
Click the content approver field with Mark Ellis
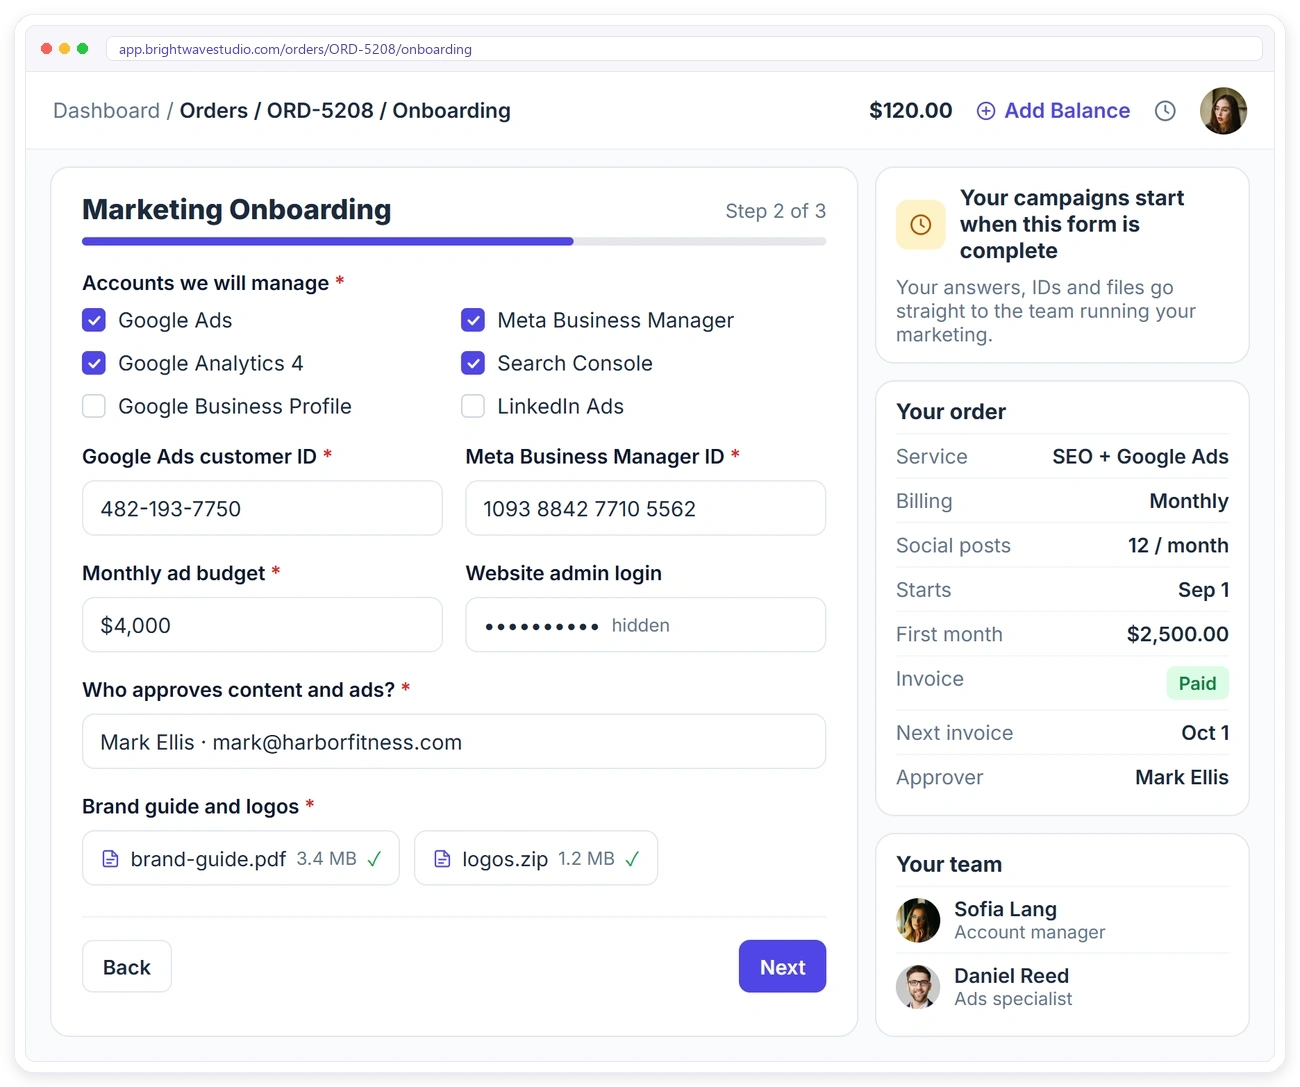[454, 742]
